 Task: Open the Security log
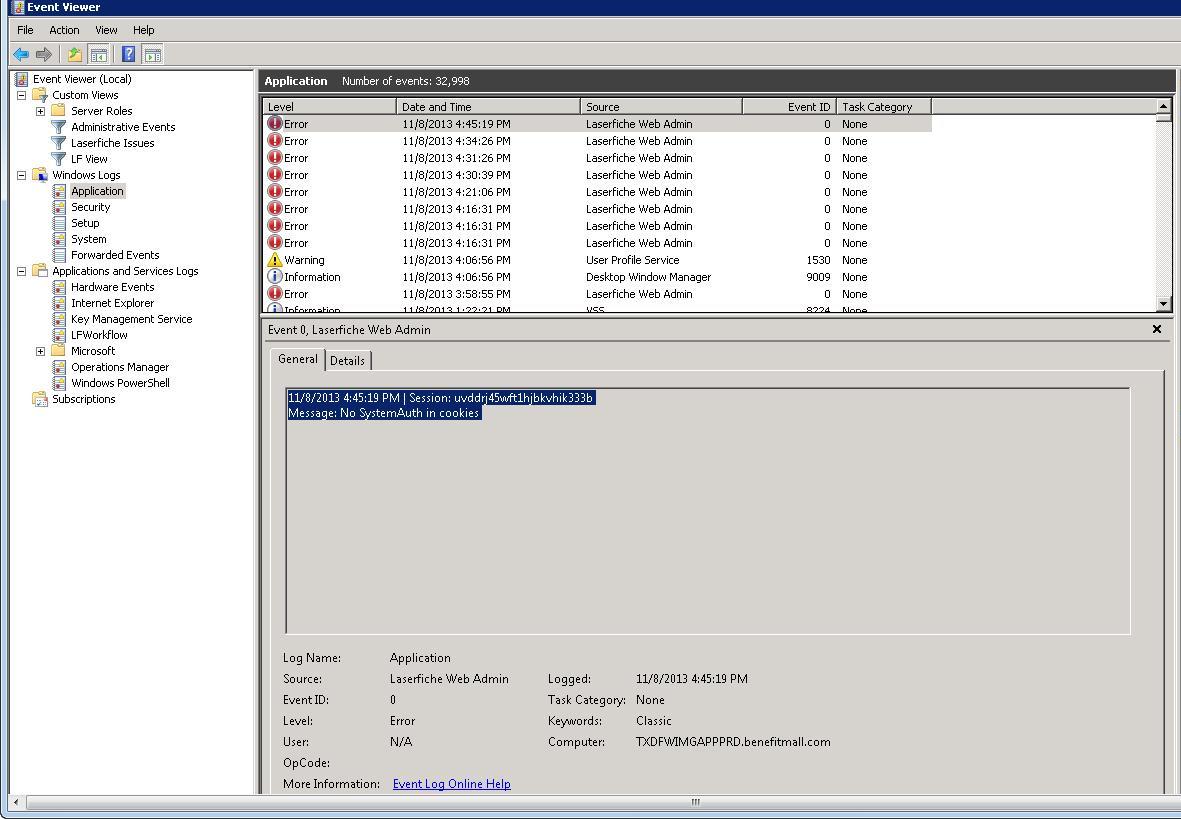[x=90, y=207]
